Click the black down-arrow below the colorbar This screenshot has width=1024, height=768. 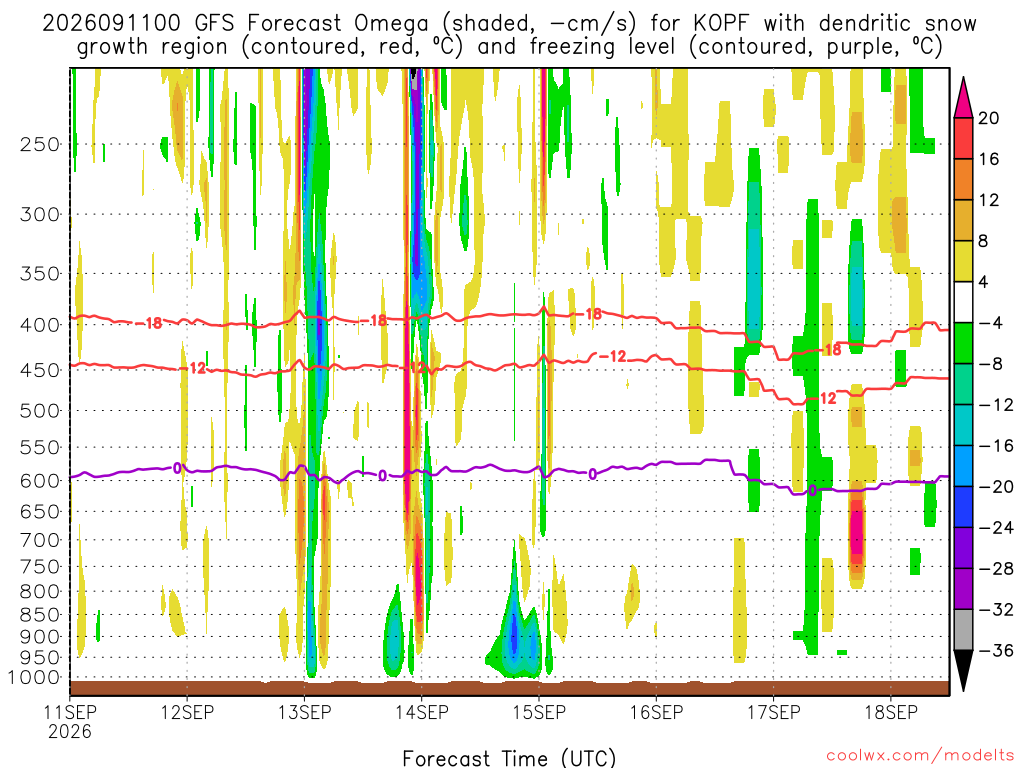(963, 671)
